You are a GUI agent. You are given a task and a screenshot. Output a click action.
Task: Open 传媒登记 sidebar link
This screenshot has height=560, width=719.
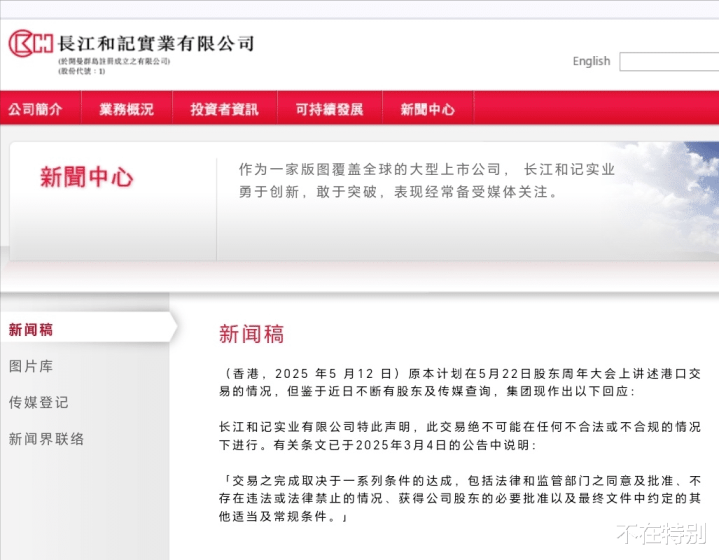tap(39, 402)
